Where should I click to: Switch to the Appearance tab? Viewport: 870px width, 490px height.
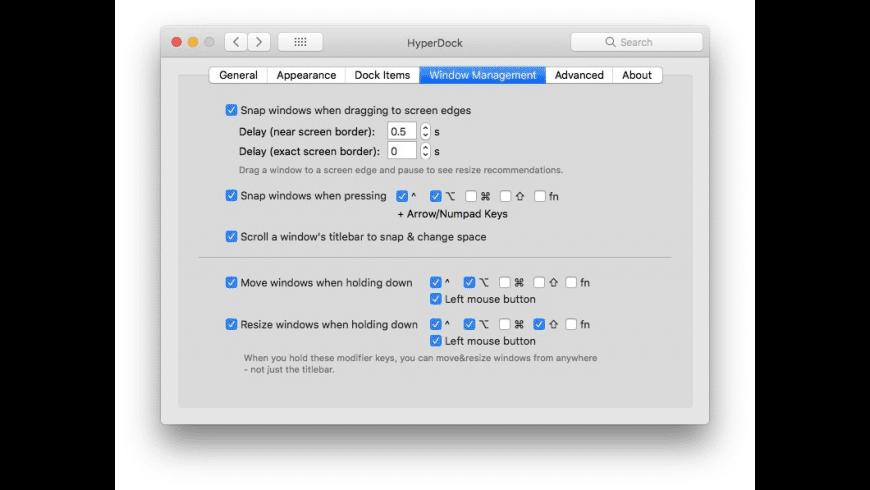point(306,75)
